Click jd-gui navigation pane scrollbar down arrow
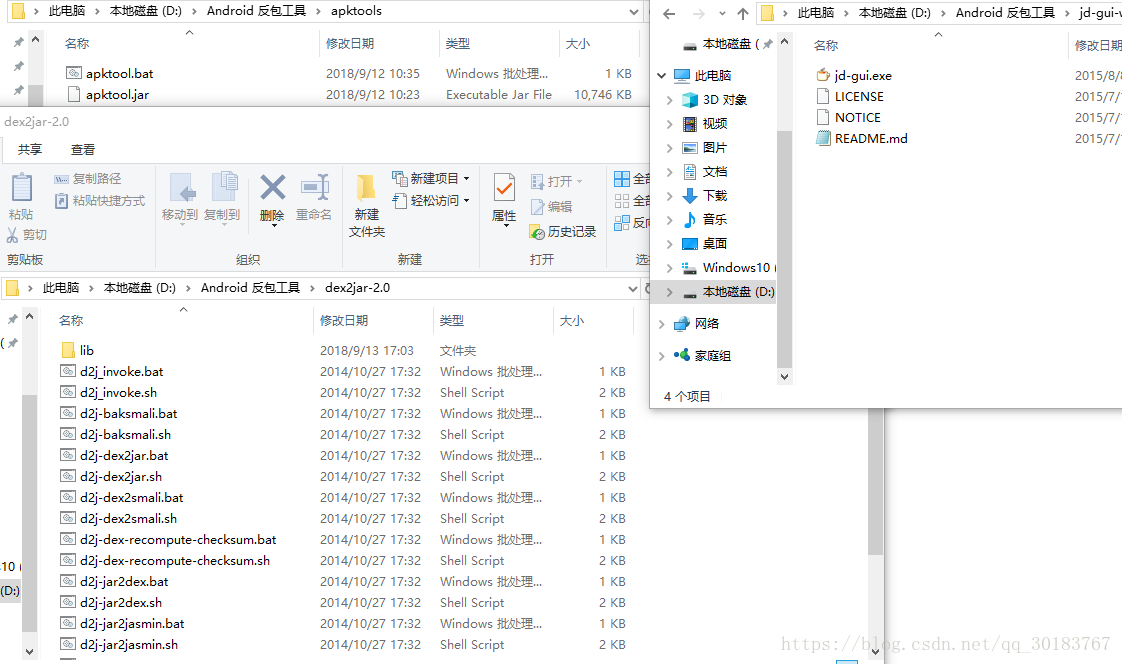Viewport: 1122px width, 664px height. [x=784, y=376]
